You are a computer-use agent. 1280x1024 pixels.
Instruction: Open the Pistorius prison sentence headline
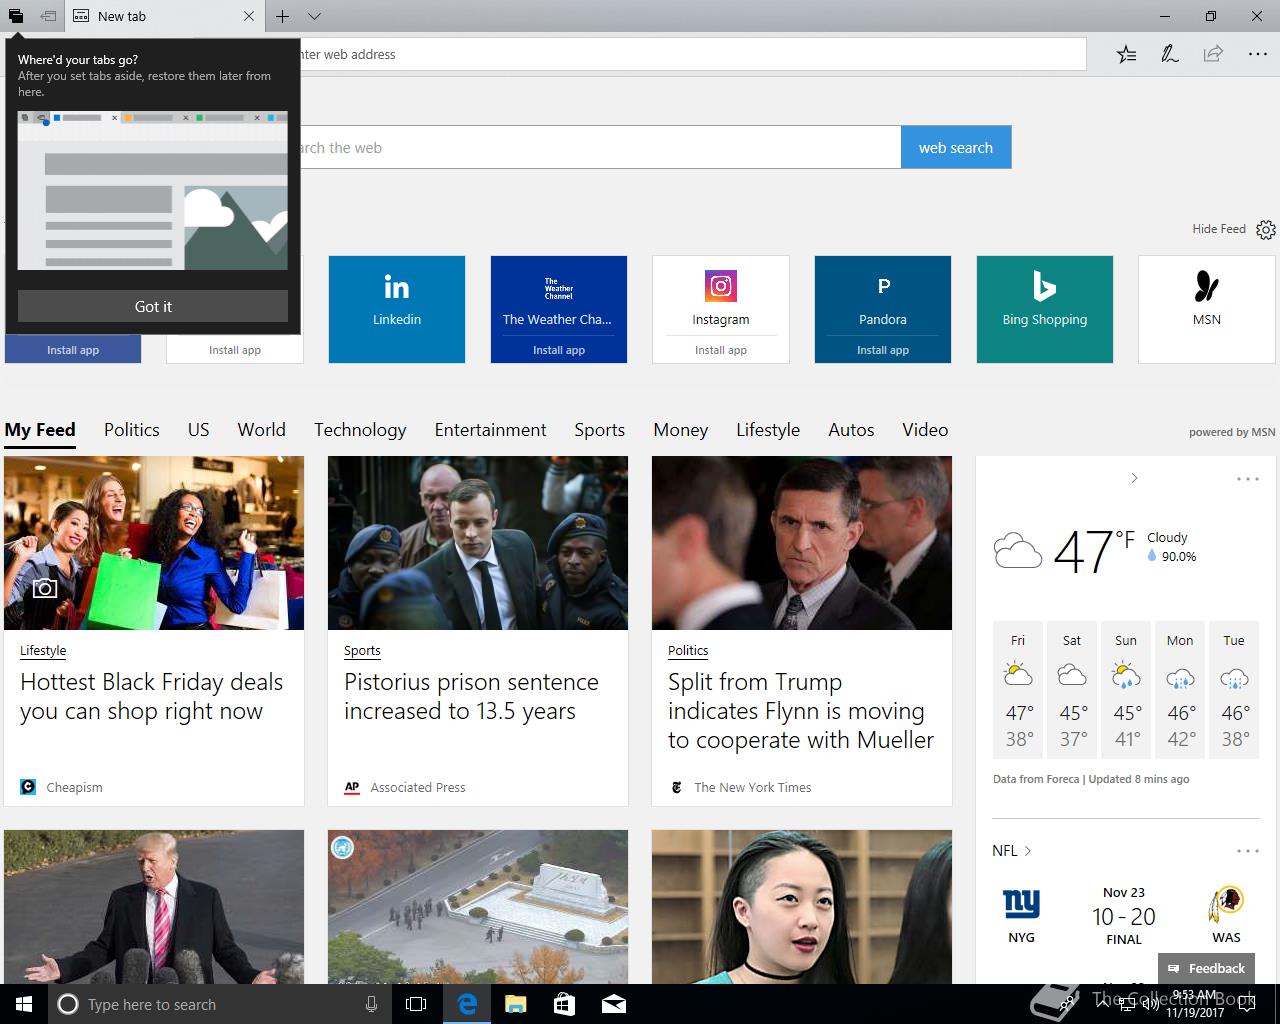(x=471, y=697)
